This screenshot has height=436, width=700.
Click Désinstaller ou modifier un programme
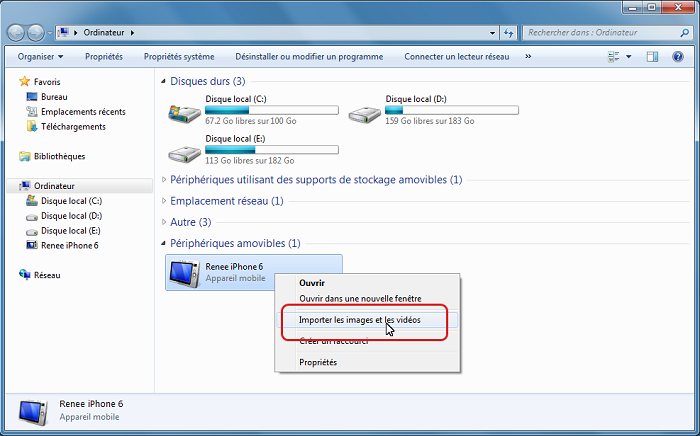coord(309,57)
